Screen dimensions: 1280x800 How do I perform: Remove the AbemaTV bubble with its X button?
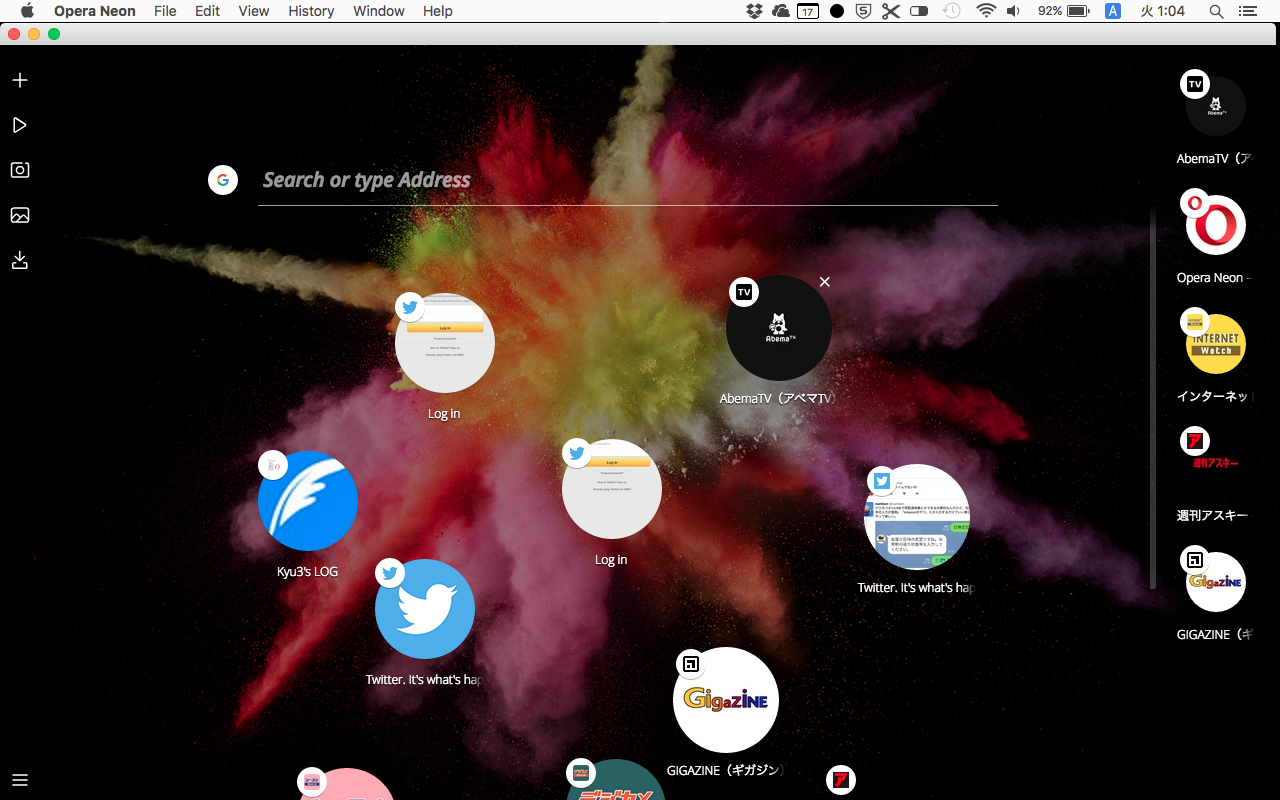tap(825, 282)
